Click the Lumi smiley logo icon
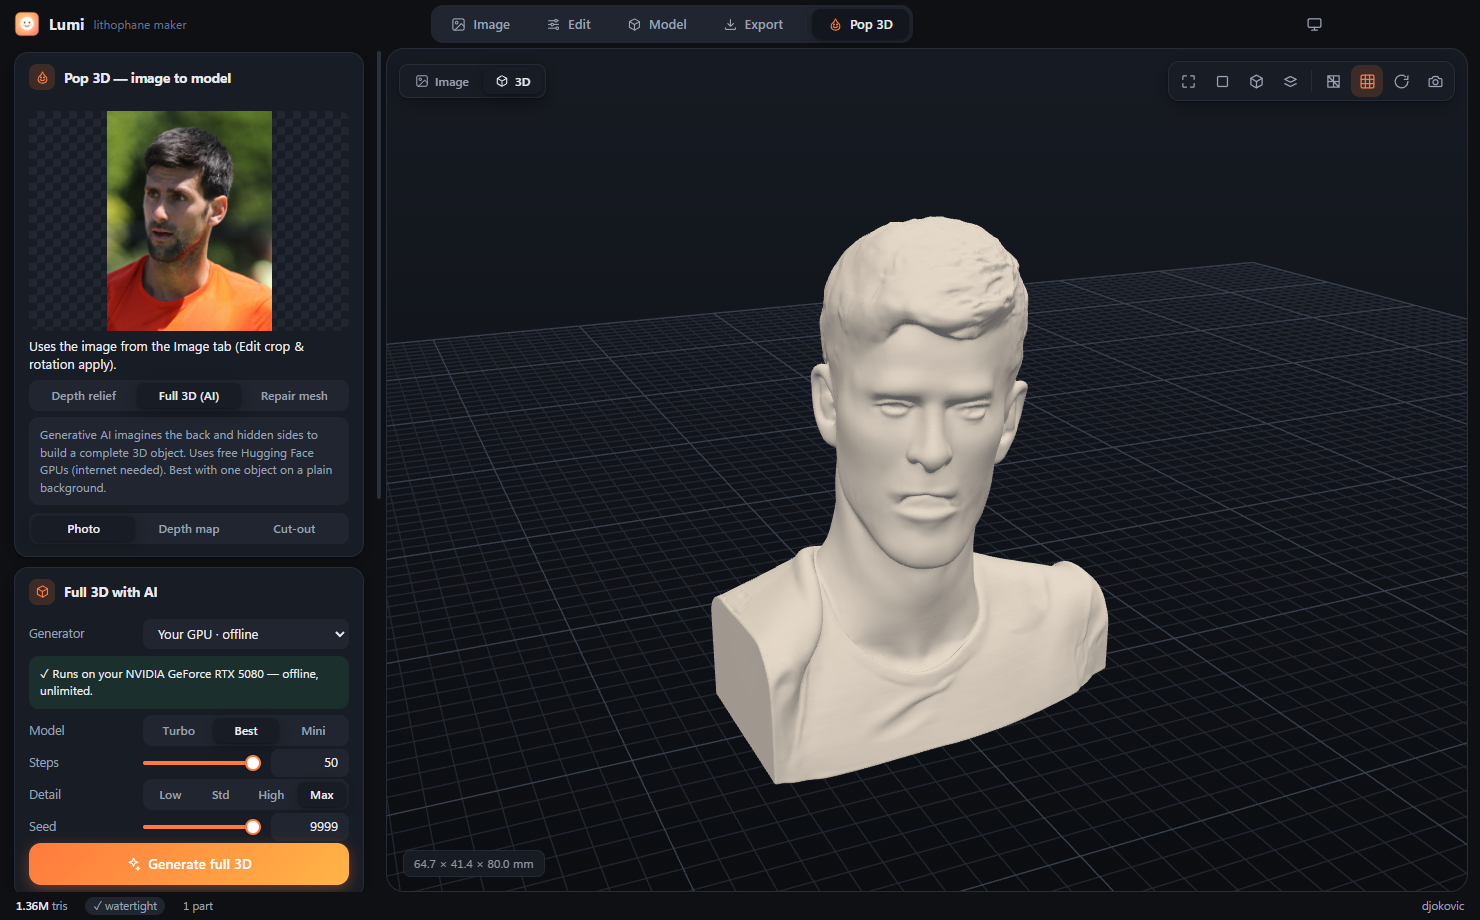Screen dimensions: 1480x920 click(x=27, y=24)
